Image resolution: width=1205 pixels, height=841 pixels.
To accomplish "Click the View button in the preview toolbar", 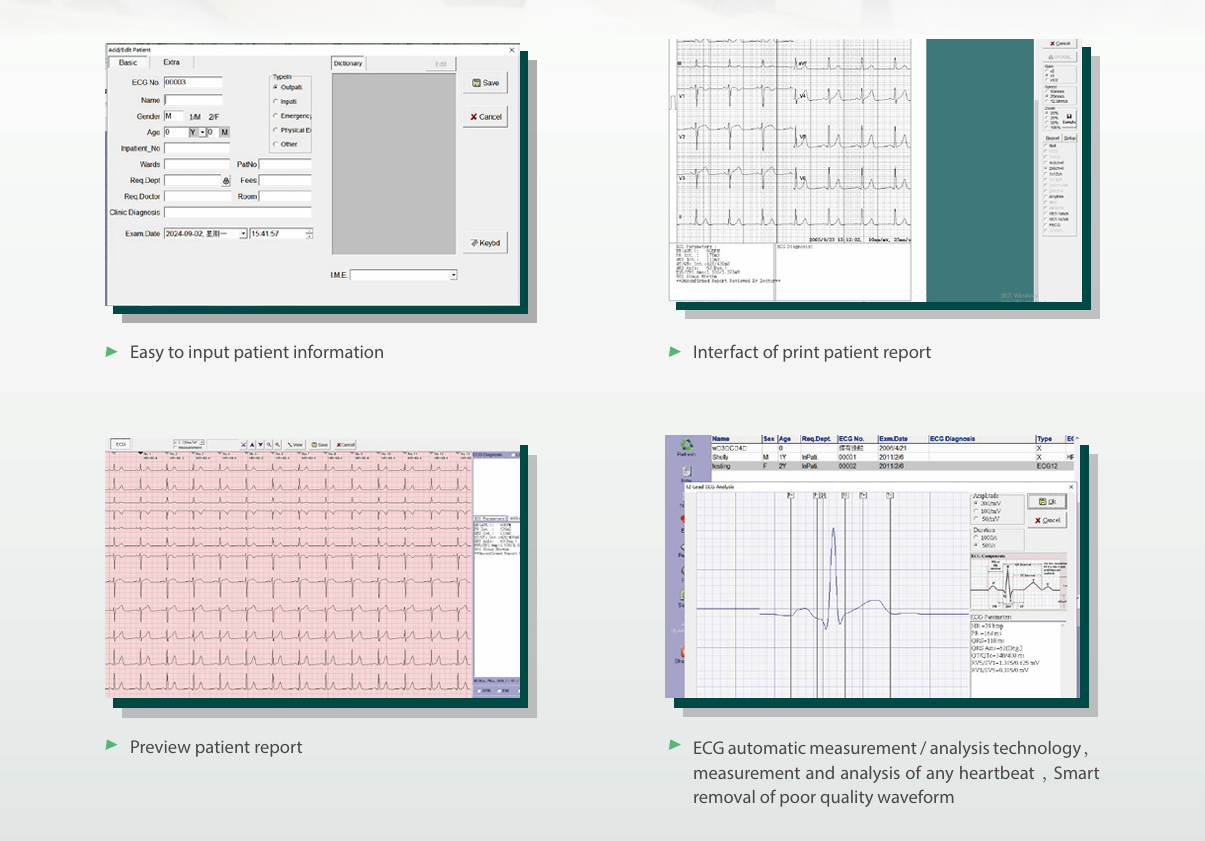I will click(296, 444).
